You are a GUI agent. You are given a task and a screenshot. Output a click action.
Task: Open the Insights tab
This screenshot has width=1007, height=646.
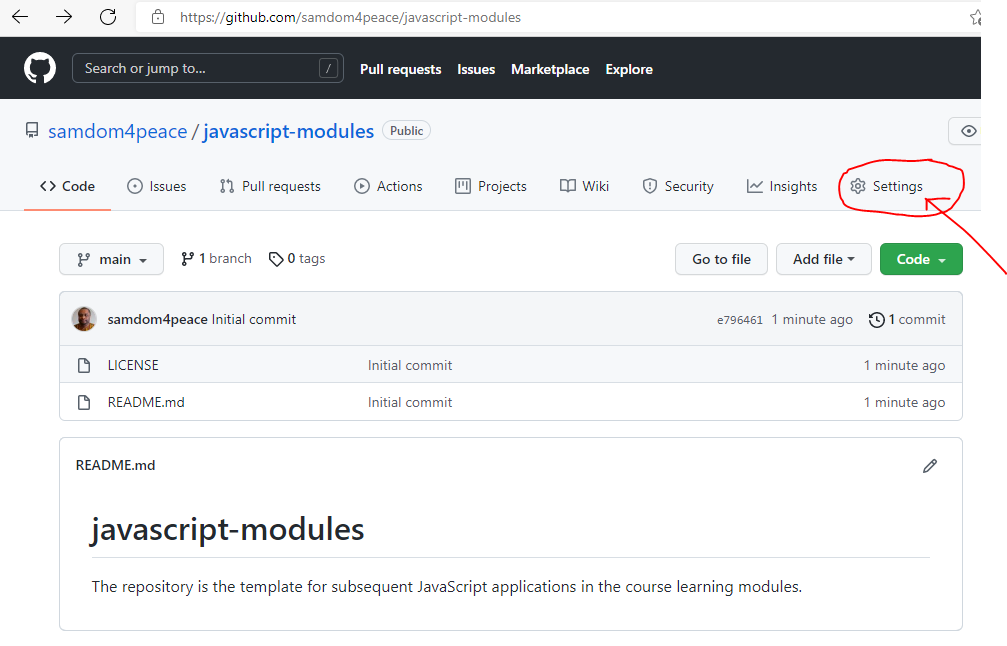[782, 186]
